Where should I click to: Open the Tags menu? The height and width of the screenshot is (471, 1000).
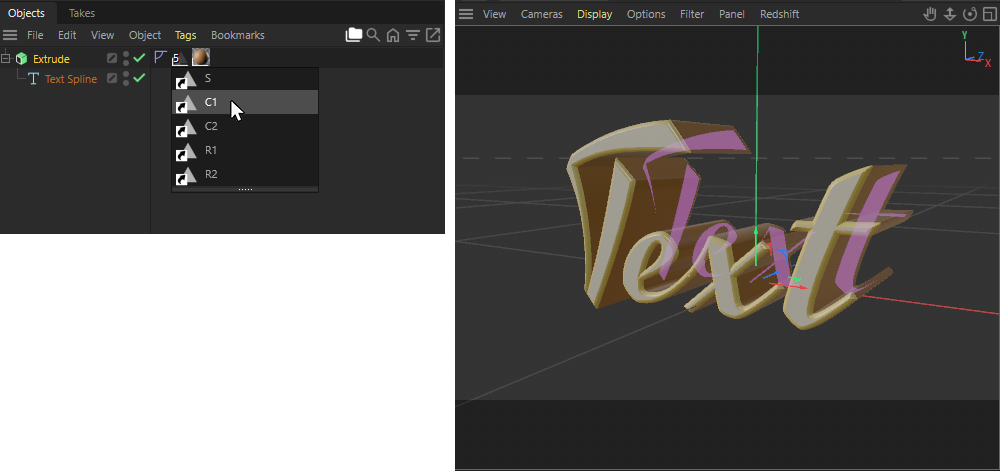[186, 35]
